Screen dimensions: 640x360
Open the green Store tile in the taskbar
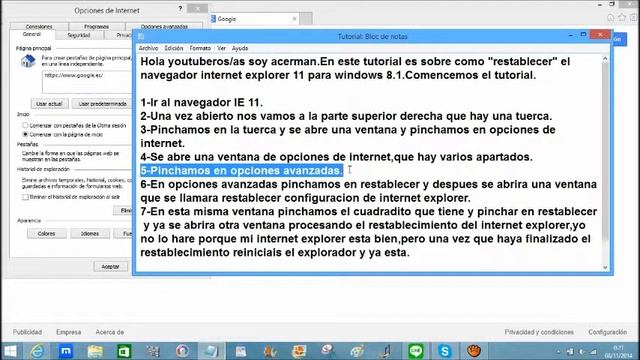tap(124, 351)
